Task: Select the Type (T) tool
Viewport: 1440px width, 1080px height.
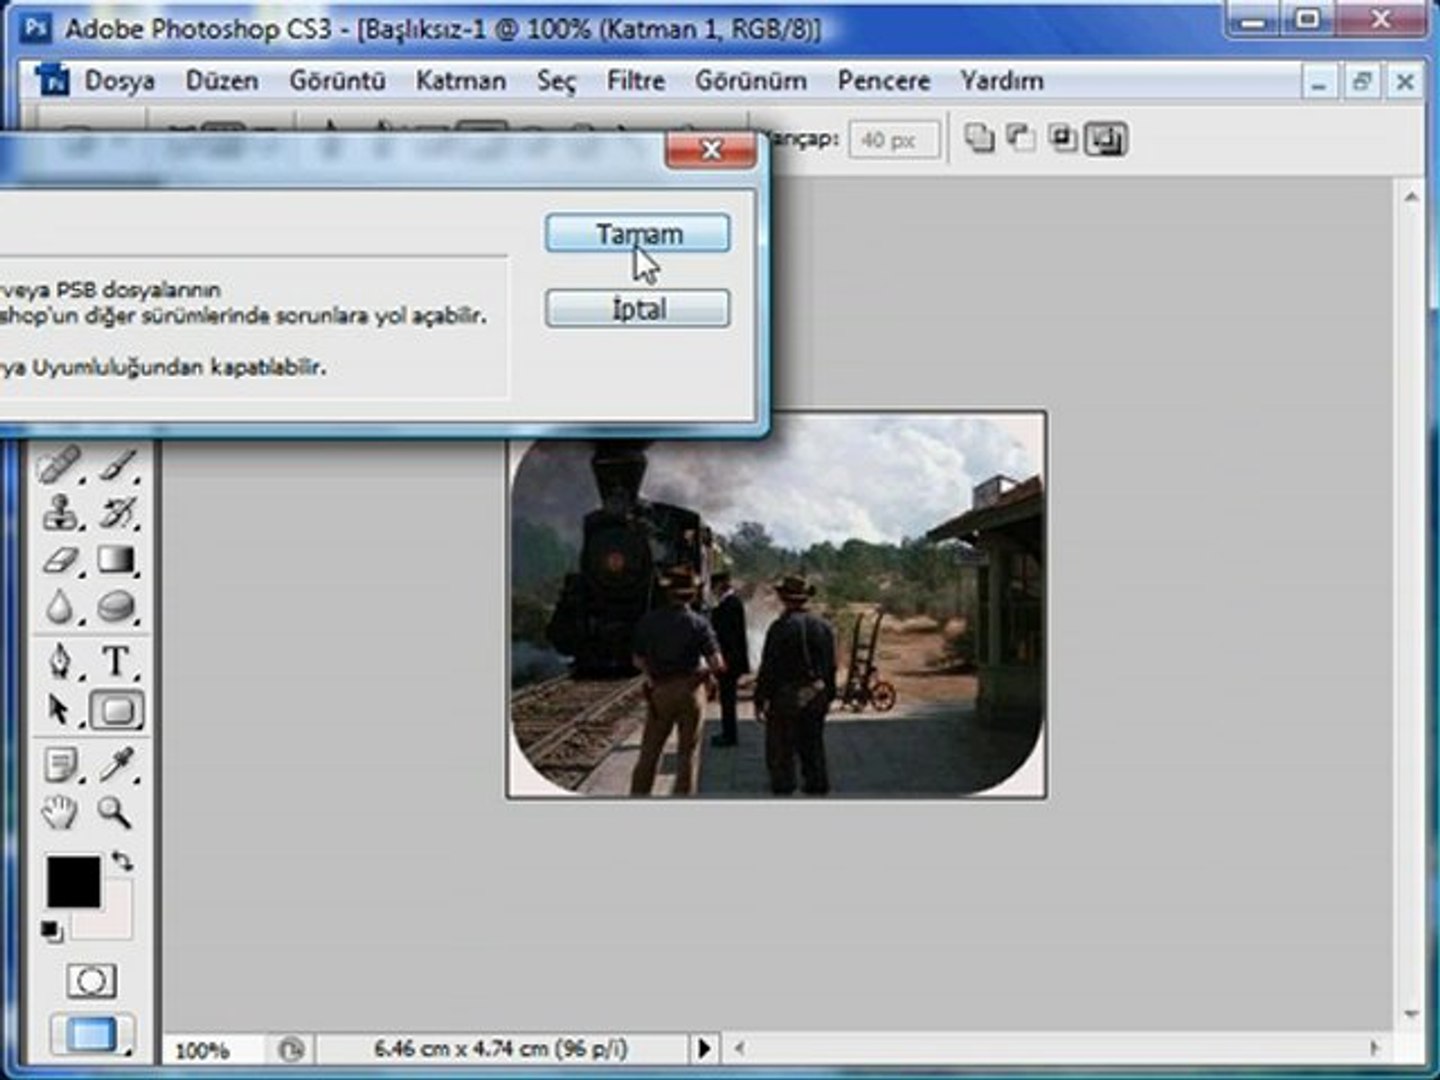Action: click(x=117, y=661)
